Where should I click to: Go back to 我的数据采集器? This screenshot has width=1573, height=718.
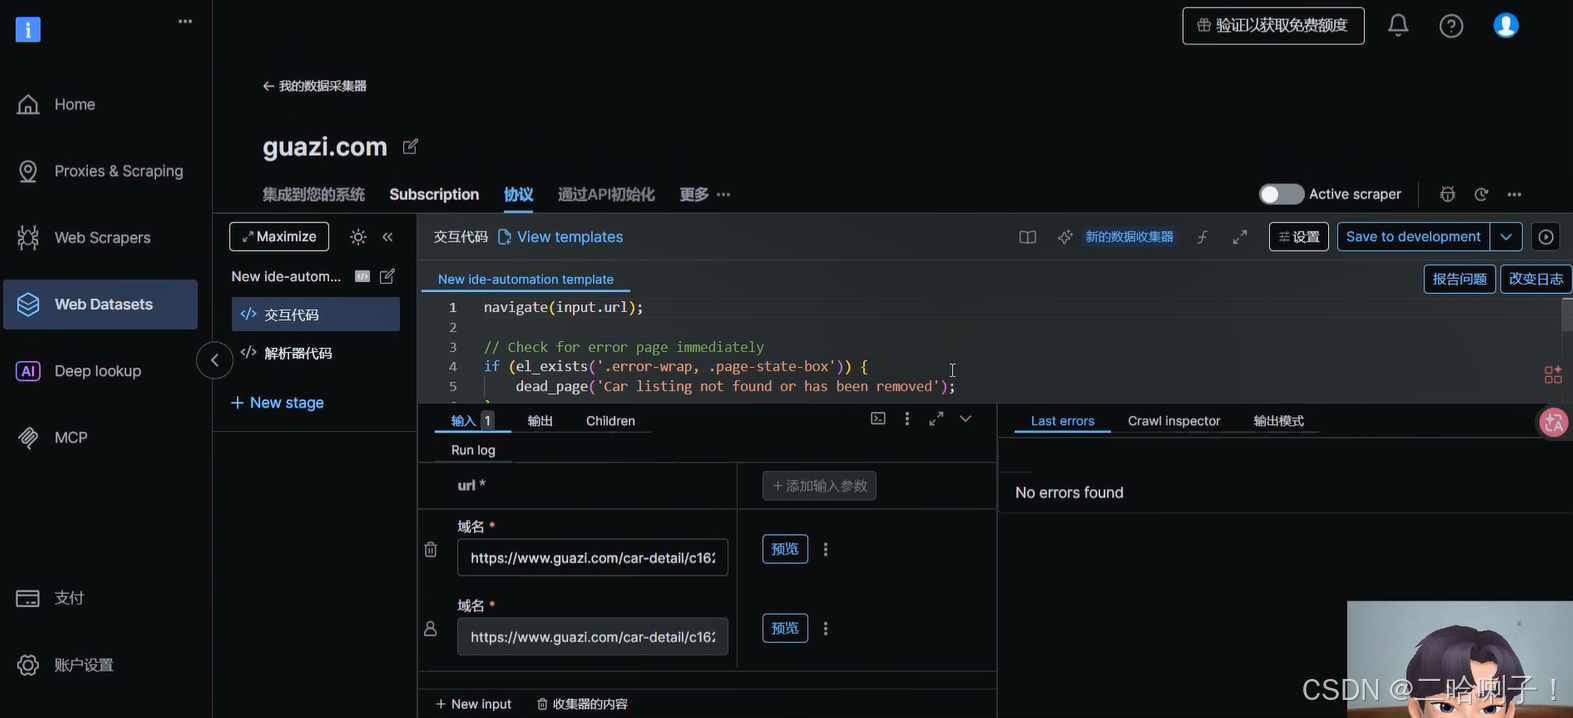[x=314, y=86]
